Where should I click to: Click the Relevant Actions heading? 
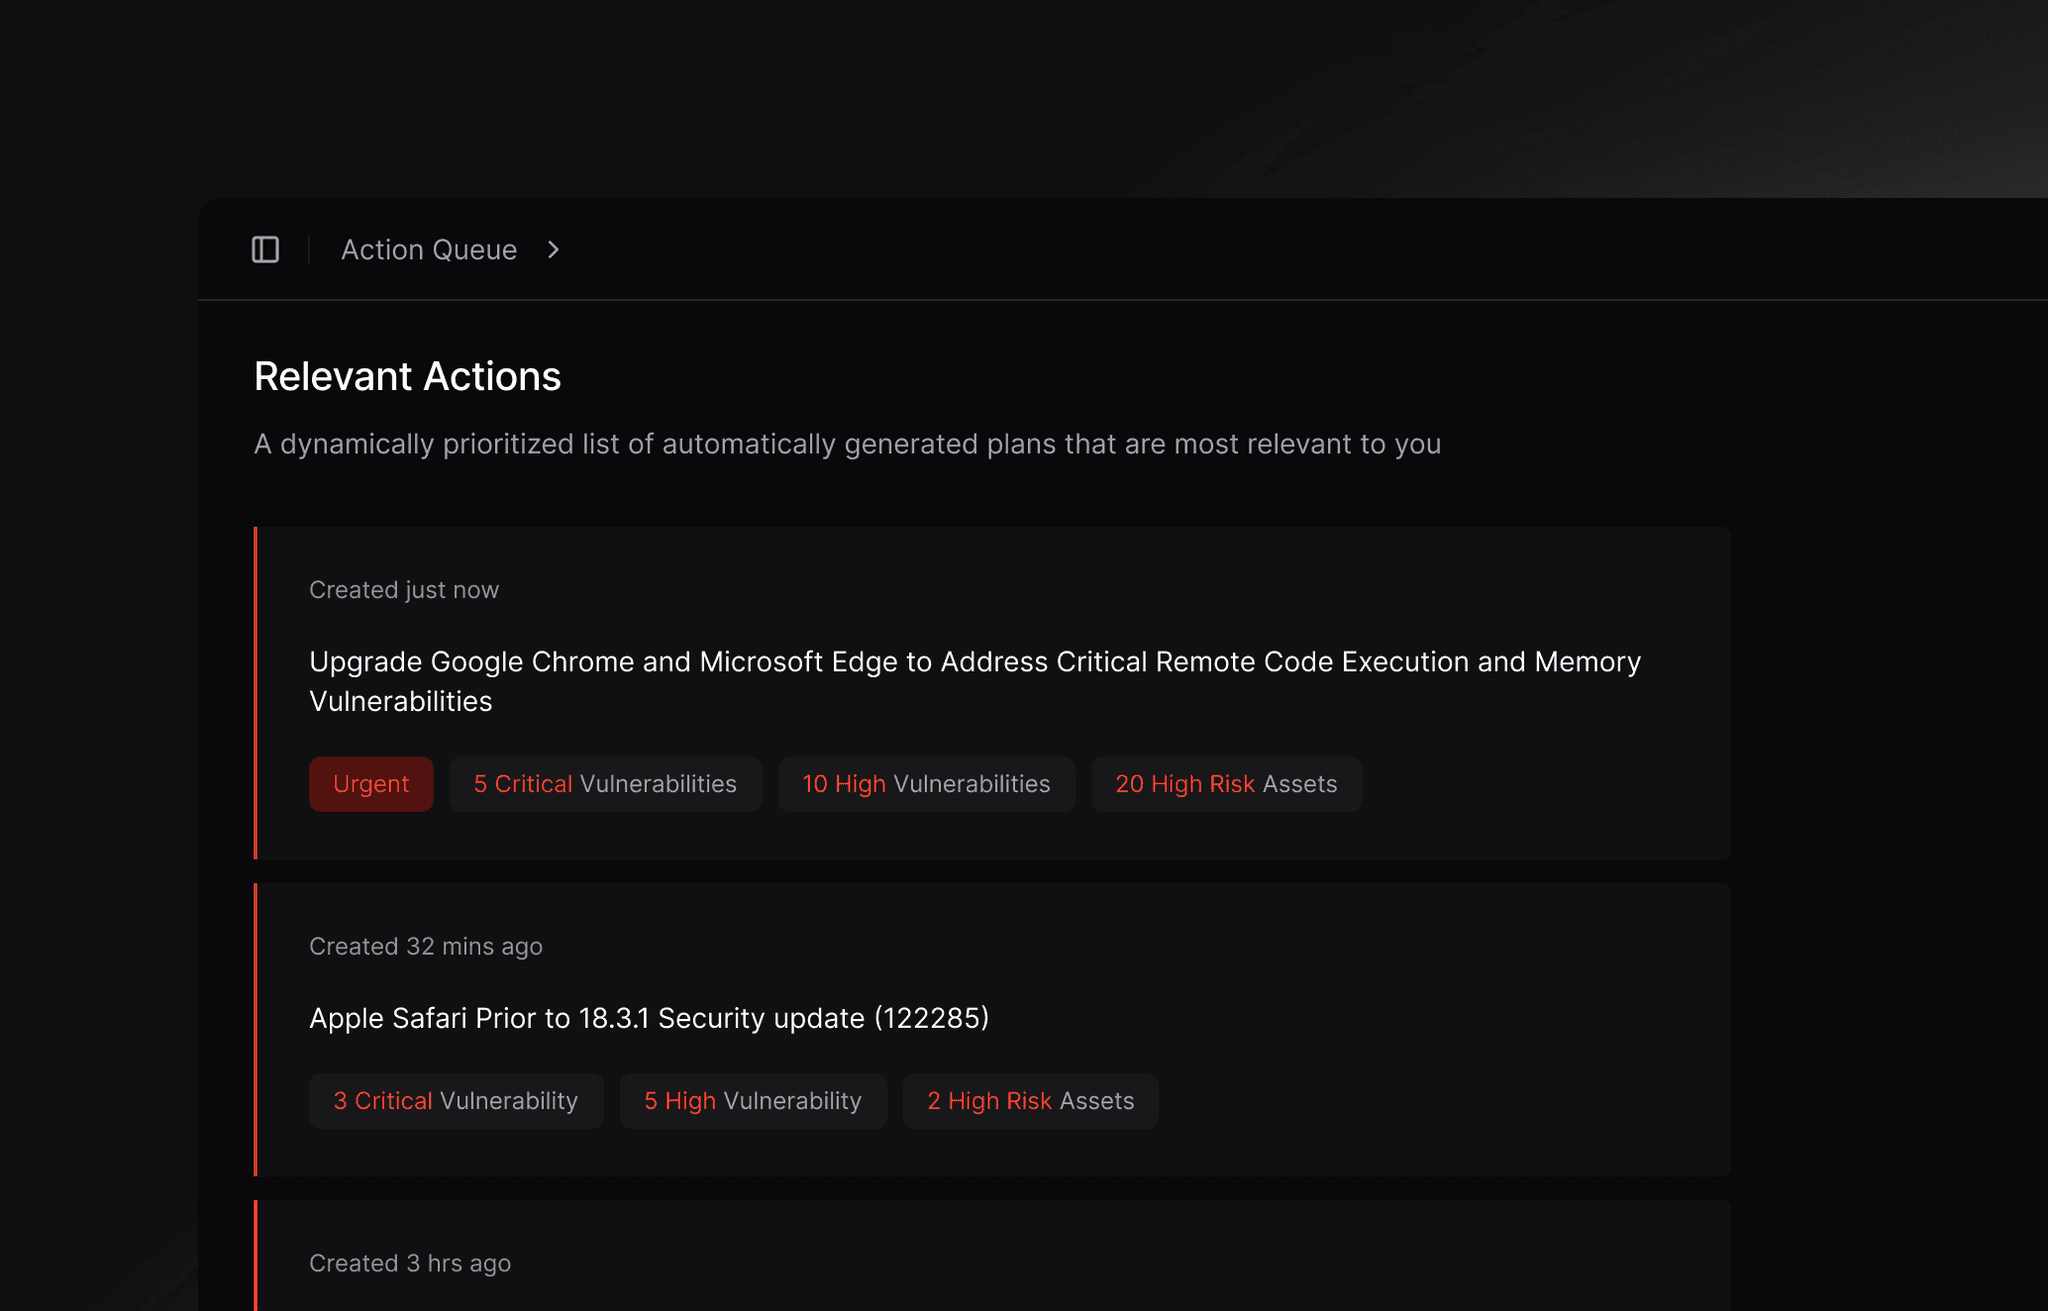tap(407, 376)
